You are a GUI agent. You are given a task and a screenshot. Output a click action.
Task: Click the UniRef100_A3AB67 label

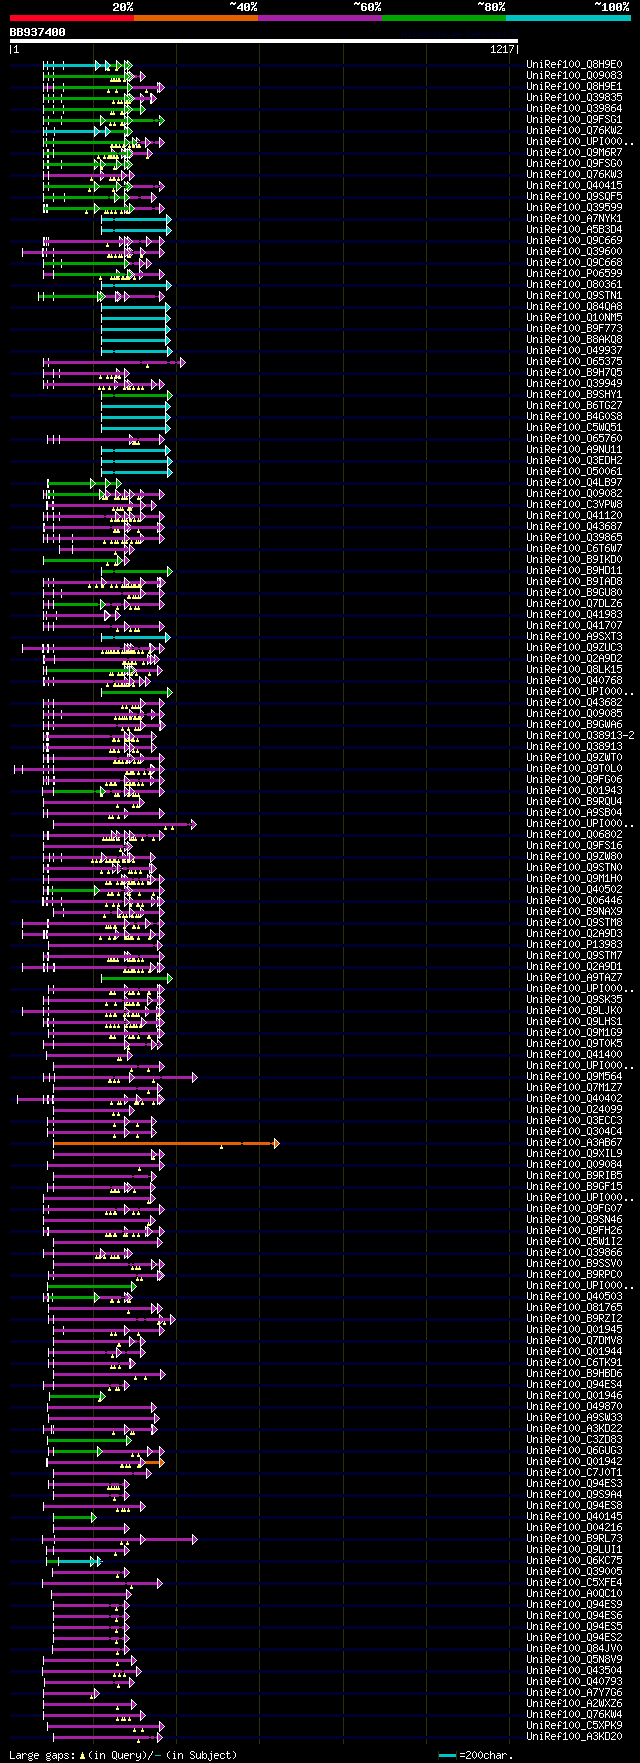point(574,1143)
